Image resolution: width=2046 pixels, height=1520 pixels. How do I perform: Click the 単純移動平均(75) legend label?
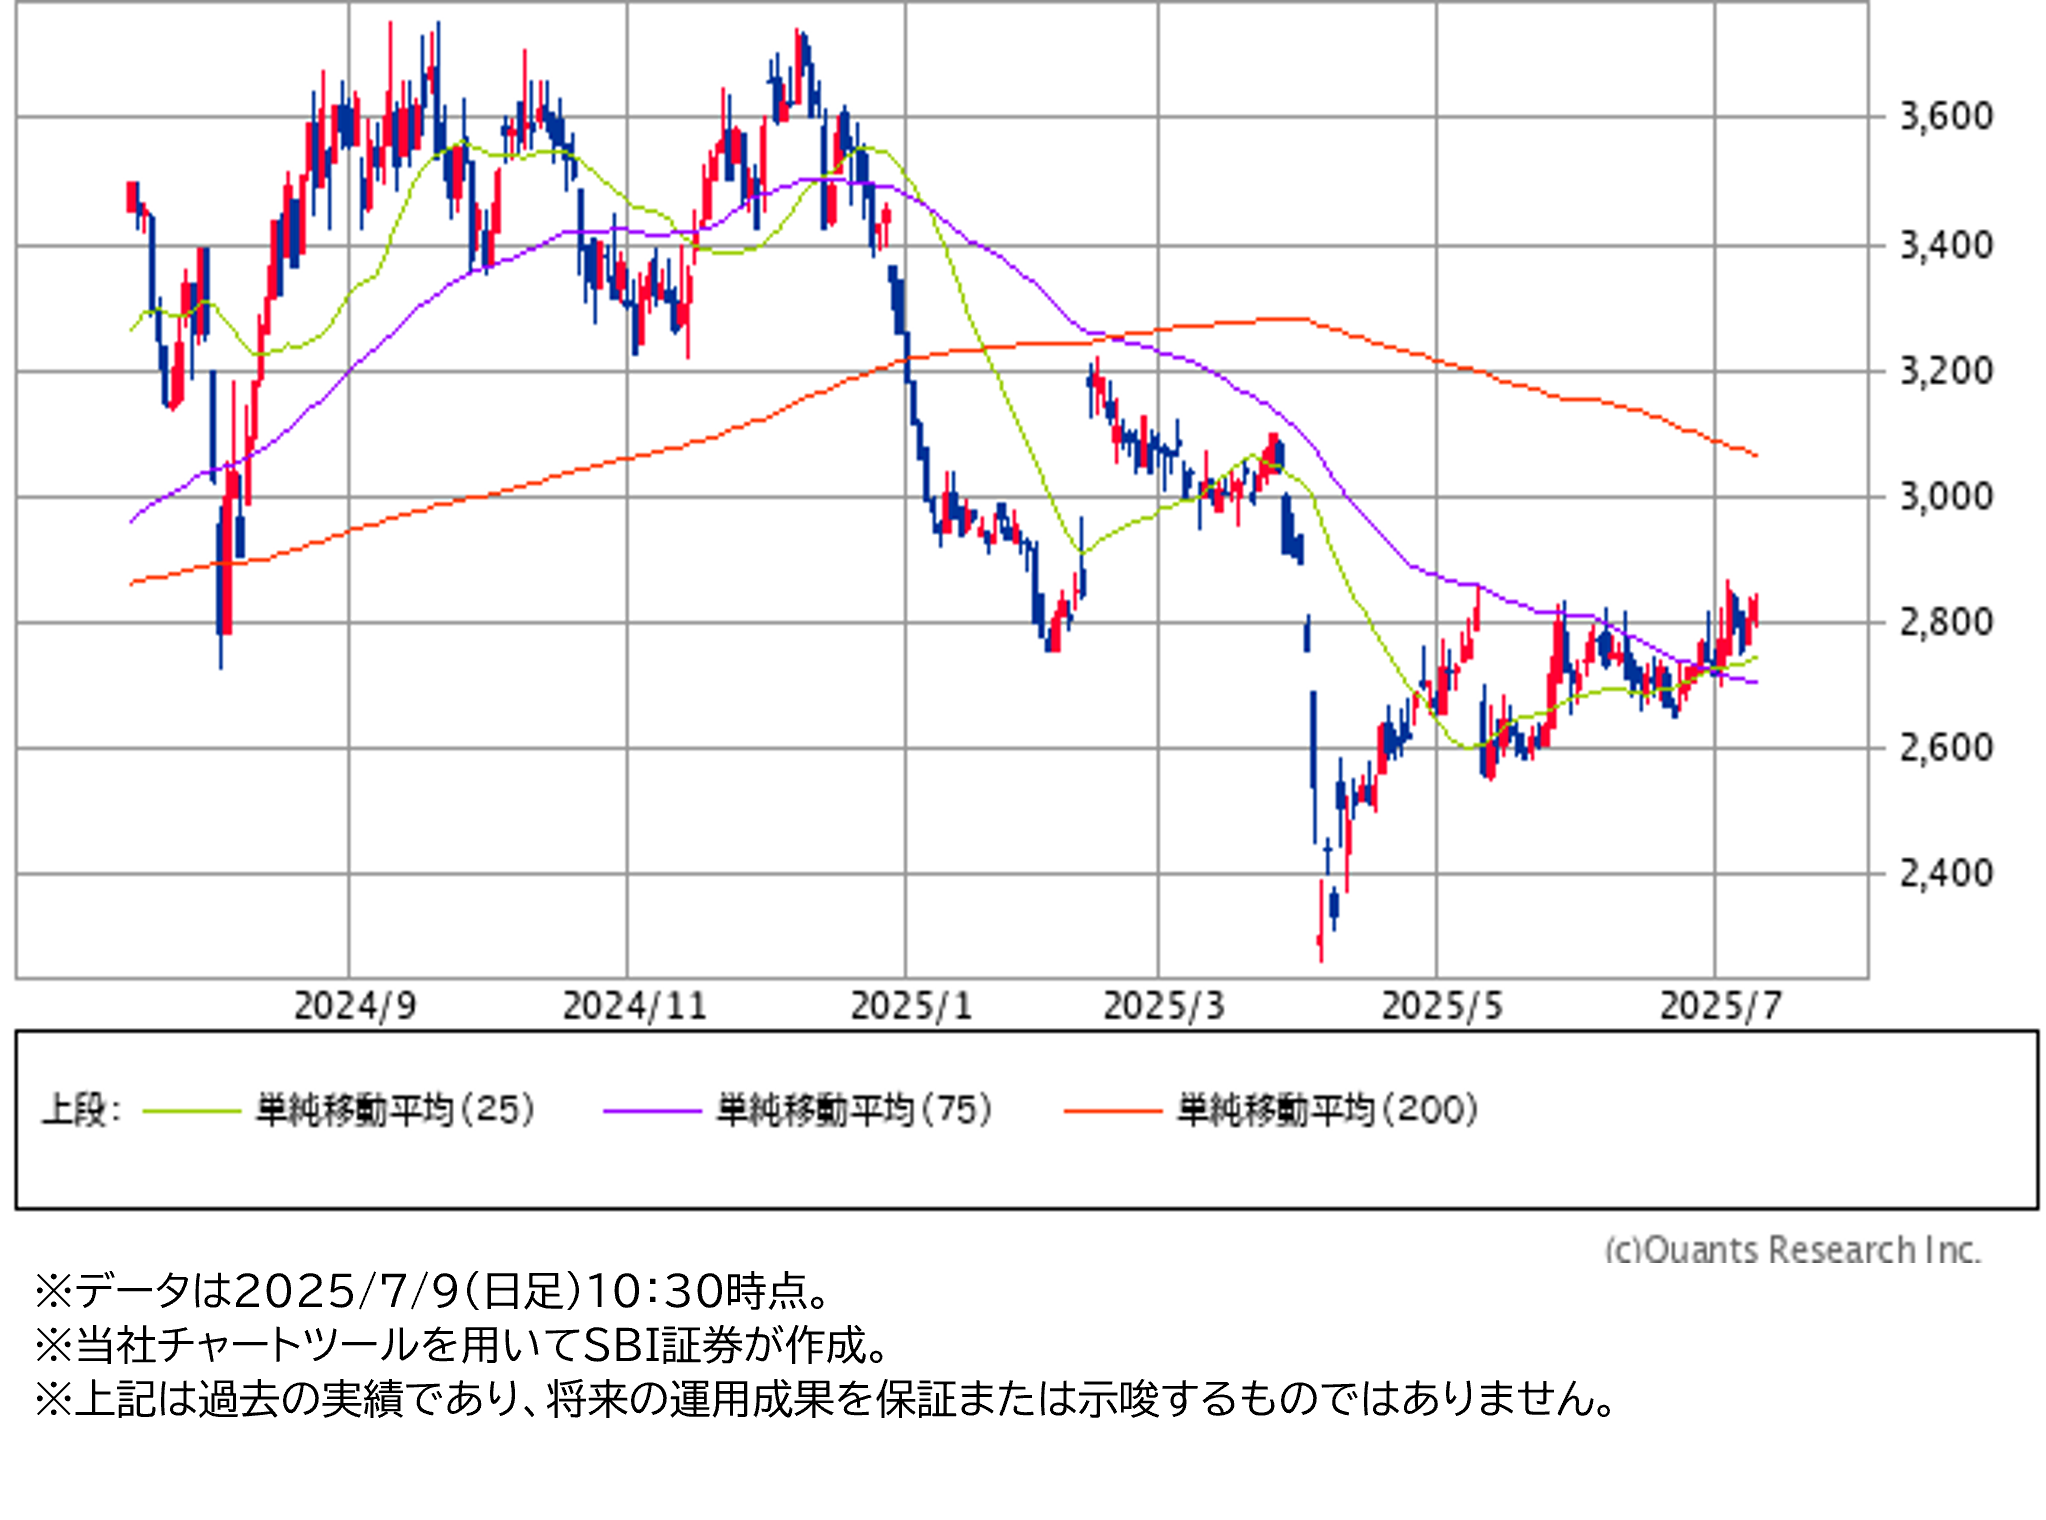pyautogui.click(x=855, y=1110)
